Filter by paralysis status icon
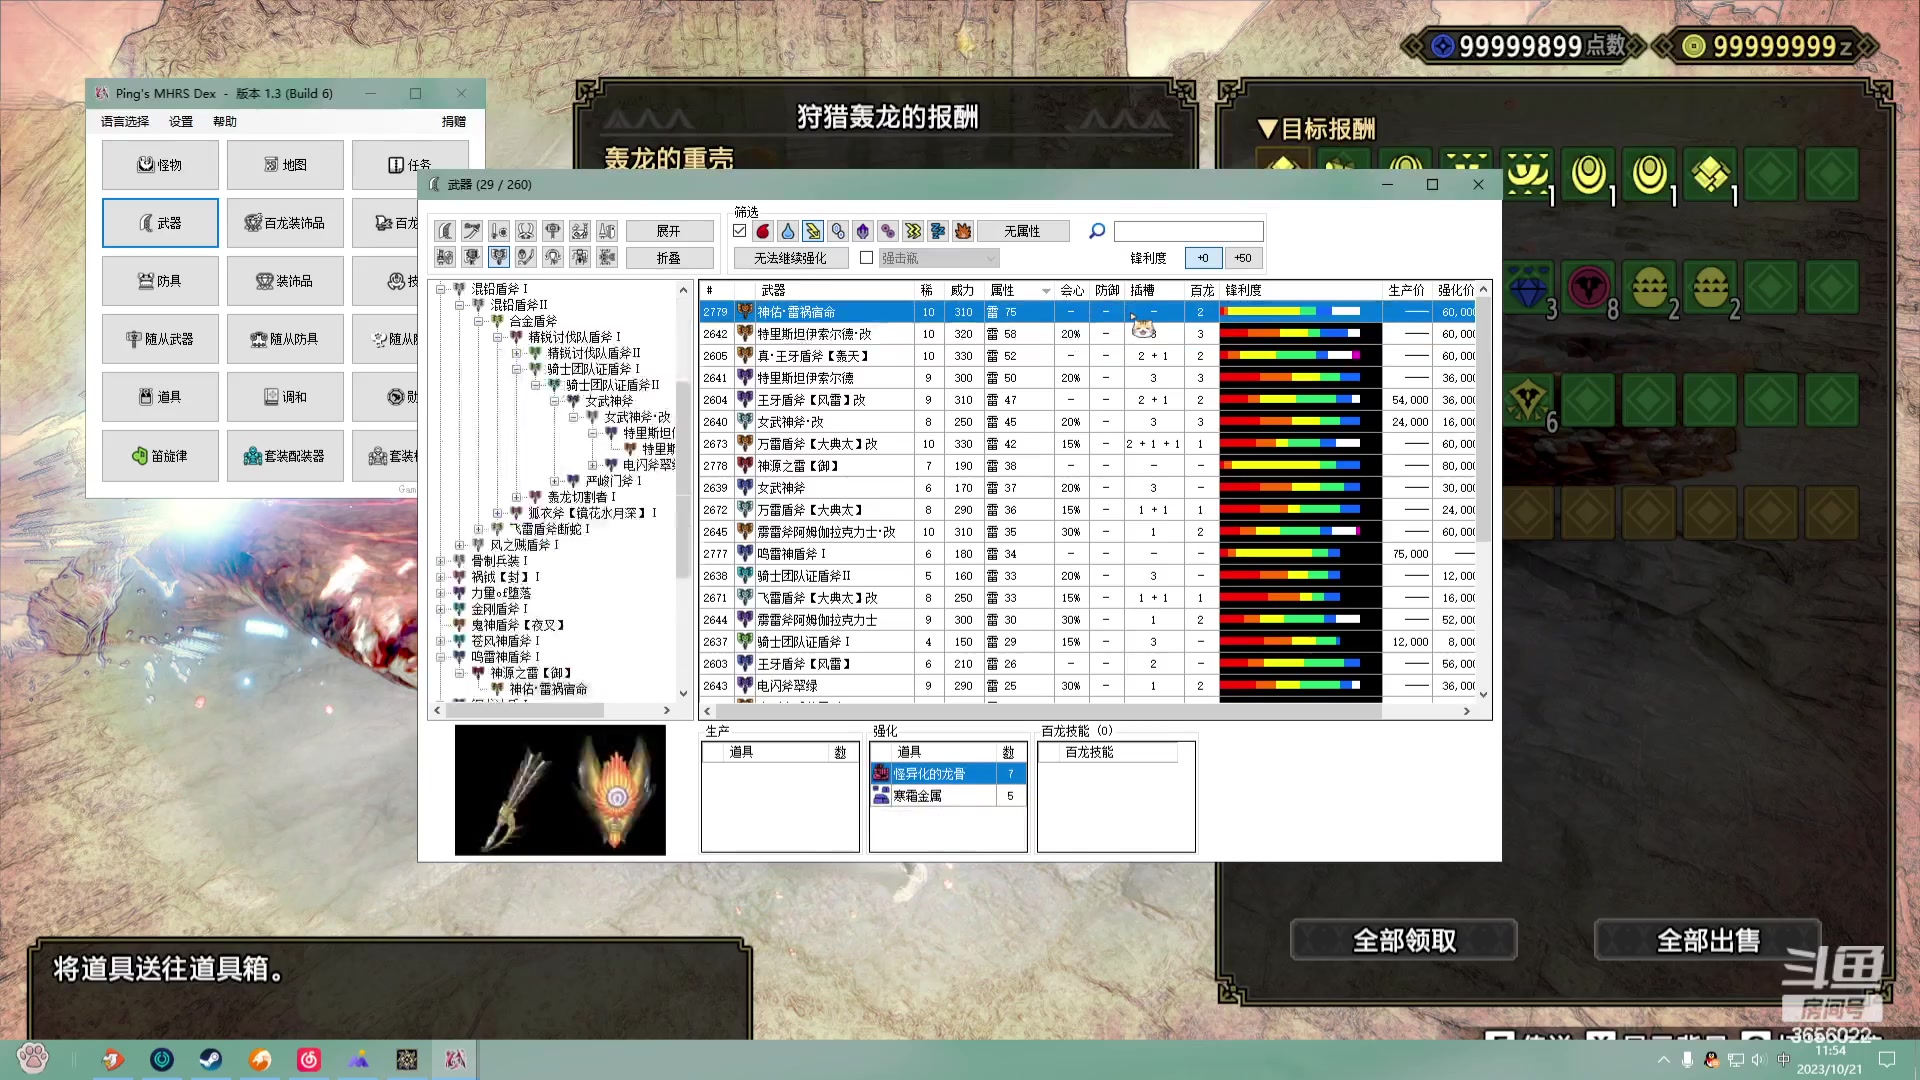This screenshot has height=1080, width=1920. (x=913, y=231)
